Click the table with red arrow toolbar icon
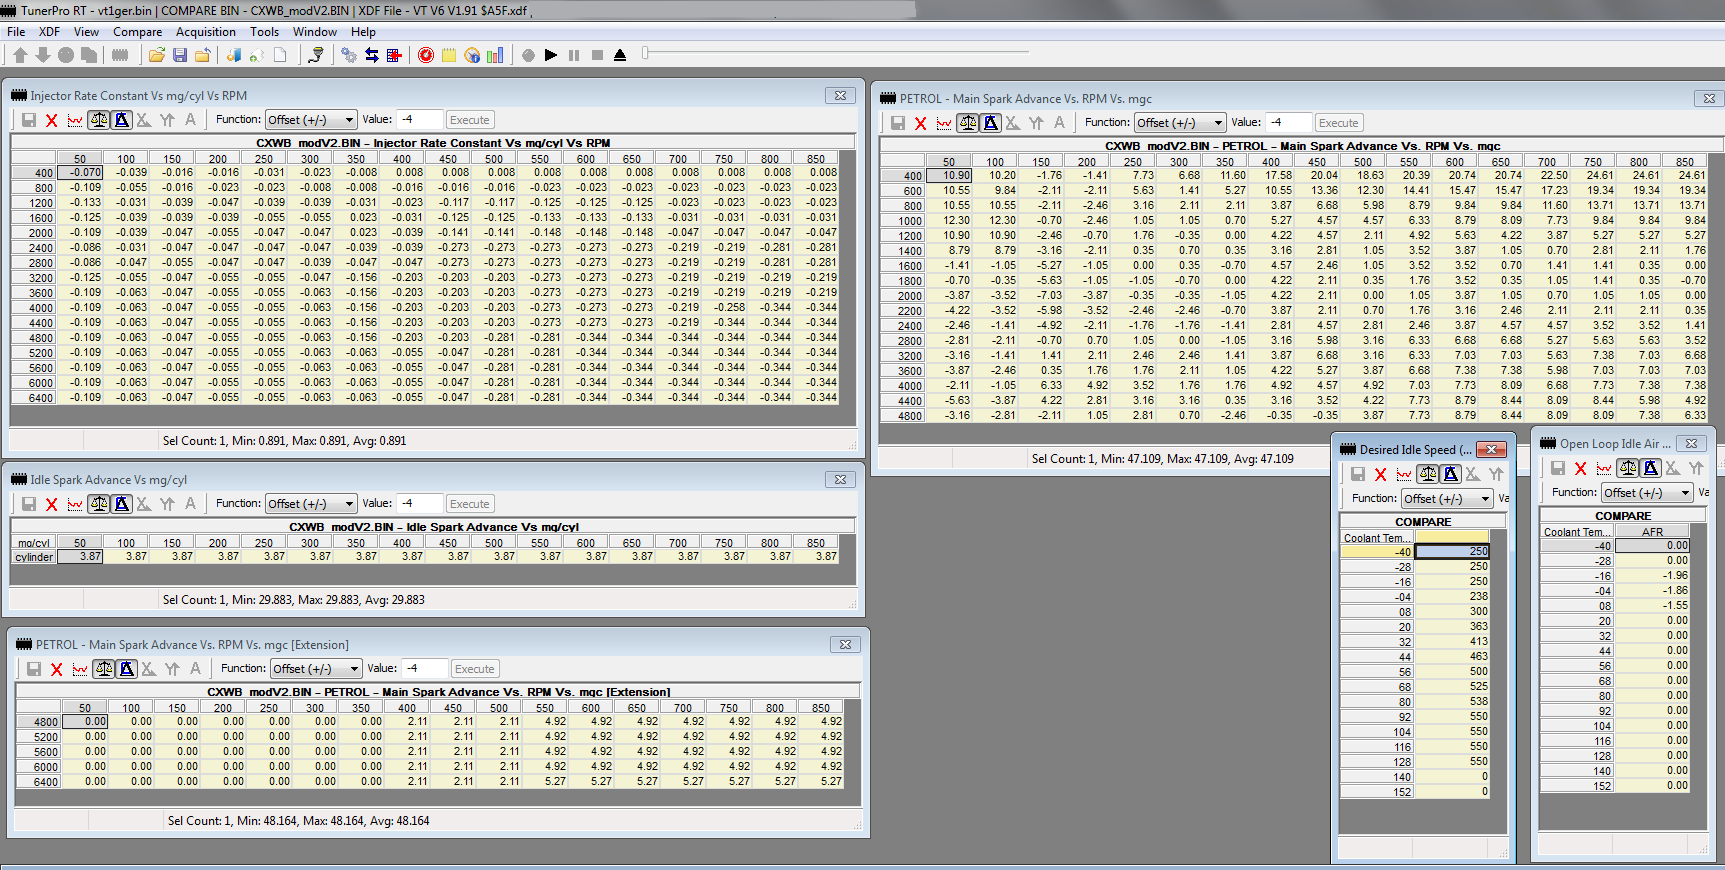Viewport: 1725px width, 870px height. [394, 55]
